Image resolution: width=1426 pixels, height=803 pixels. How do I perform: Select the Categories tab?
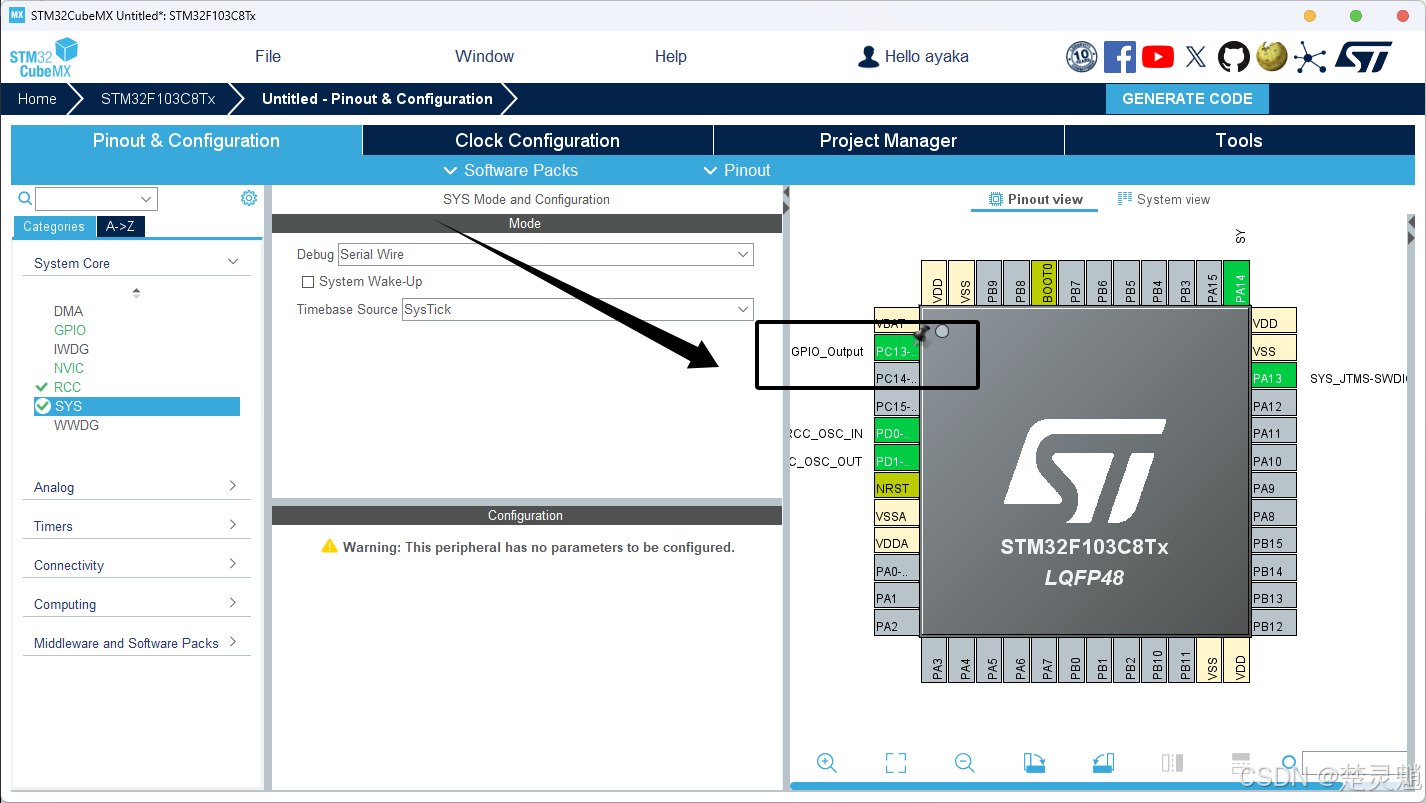pyautogui.click(x=54, y=226)
